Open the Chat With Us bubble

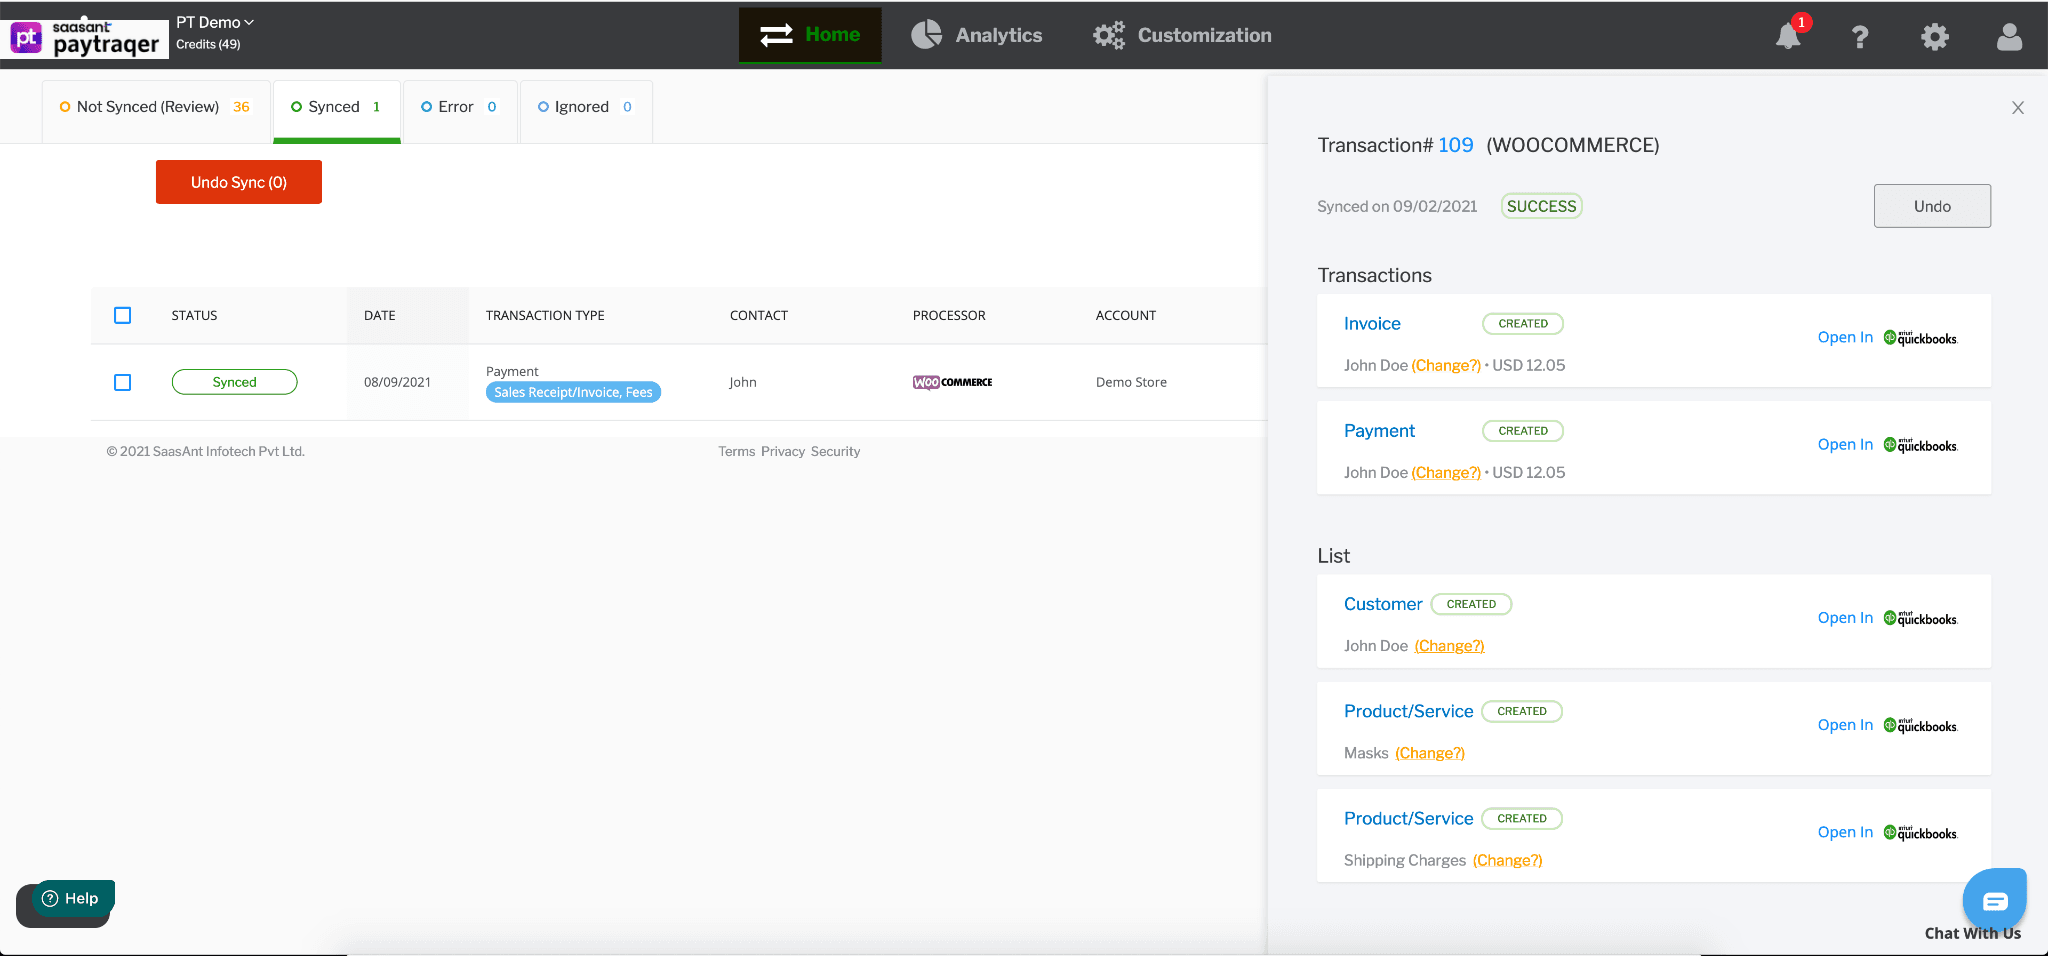click(1994, 900)
